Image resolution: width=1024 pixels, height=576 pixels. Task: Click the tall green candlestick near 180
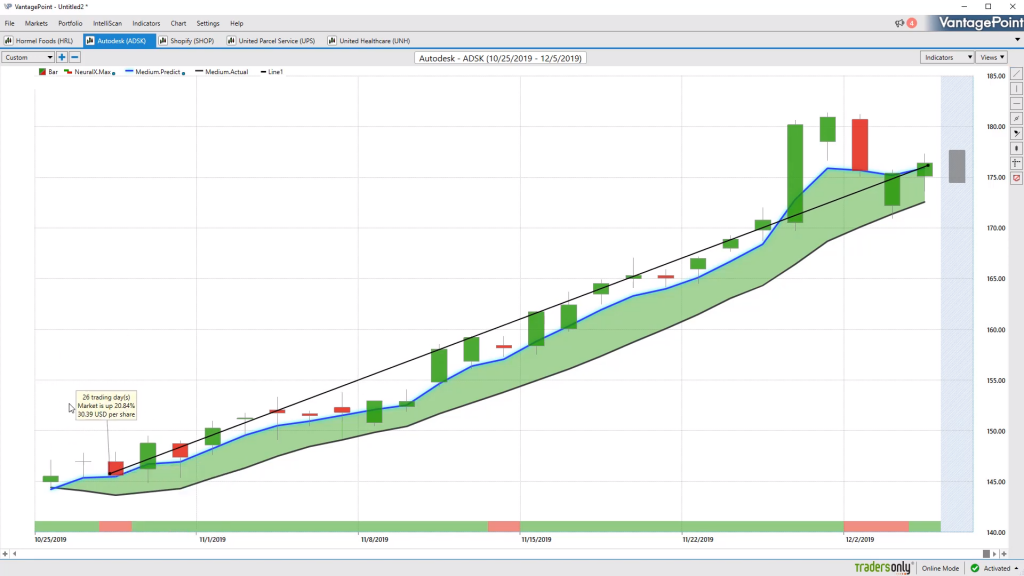click(795, 174)
